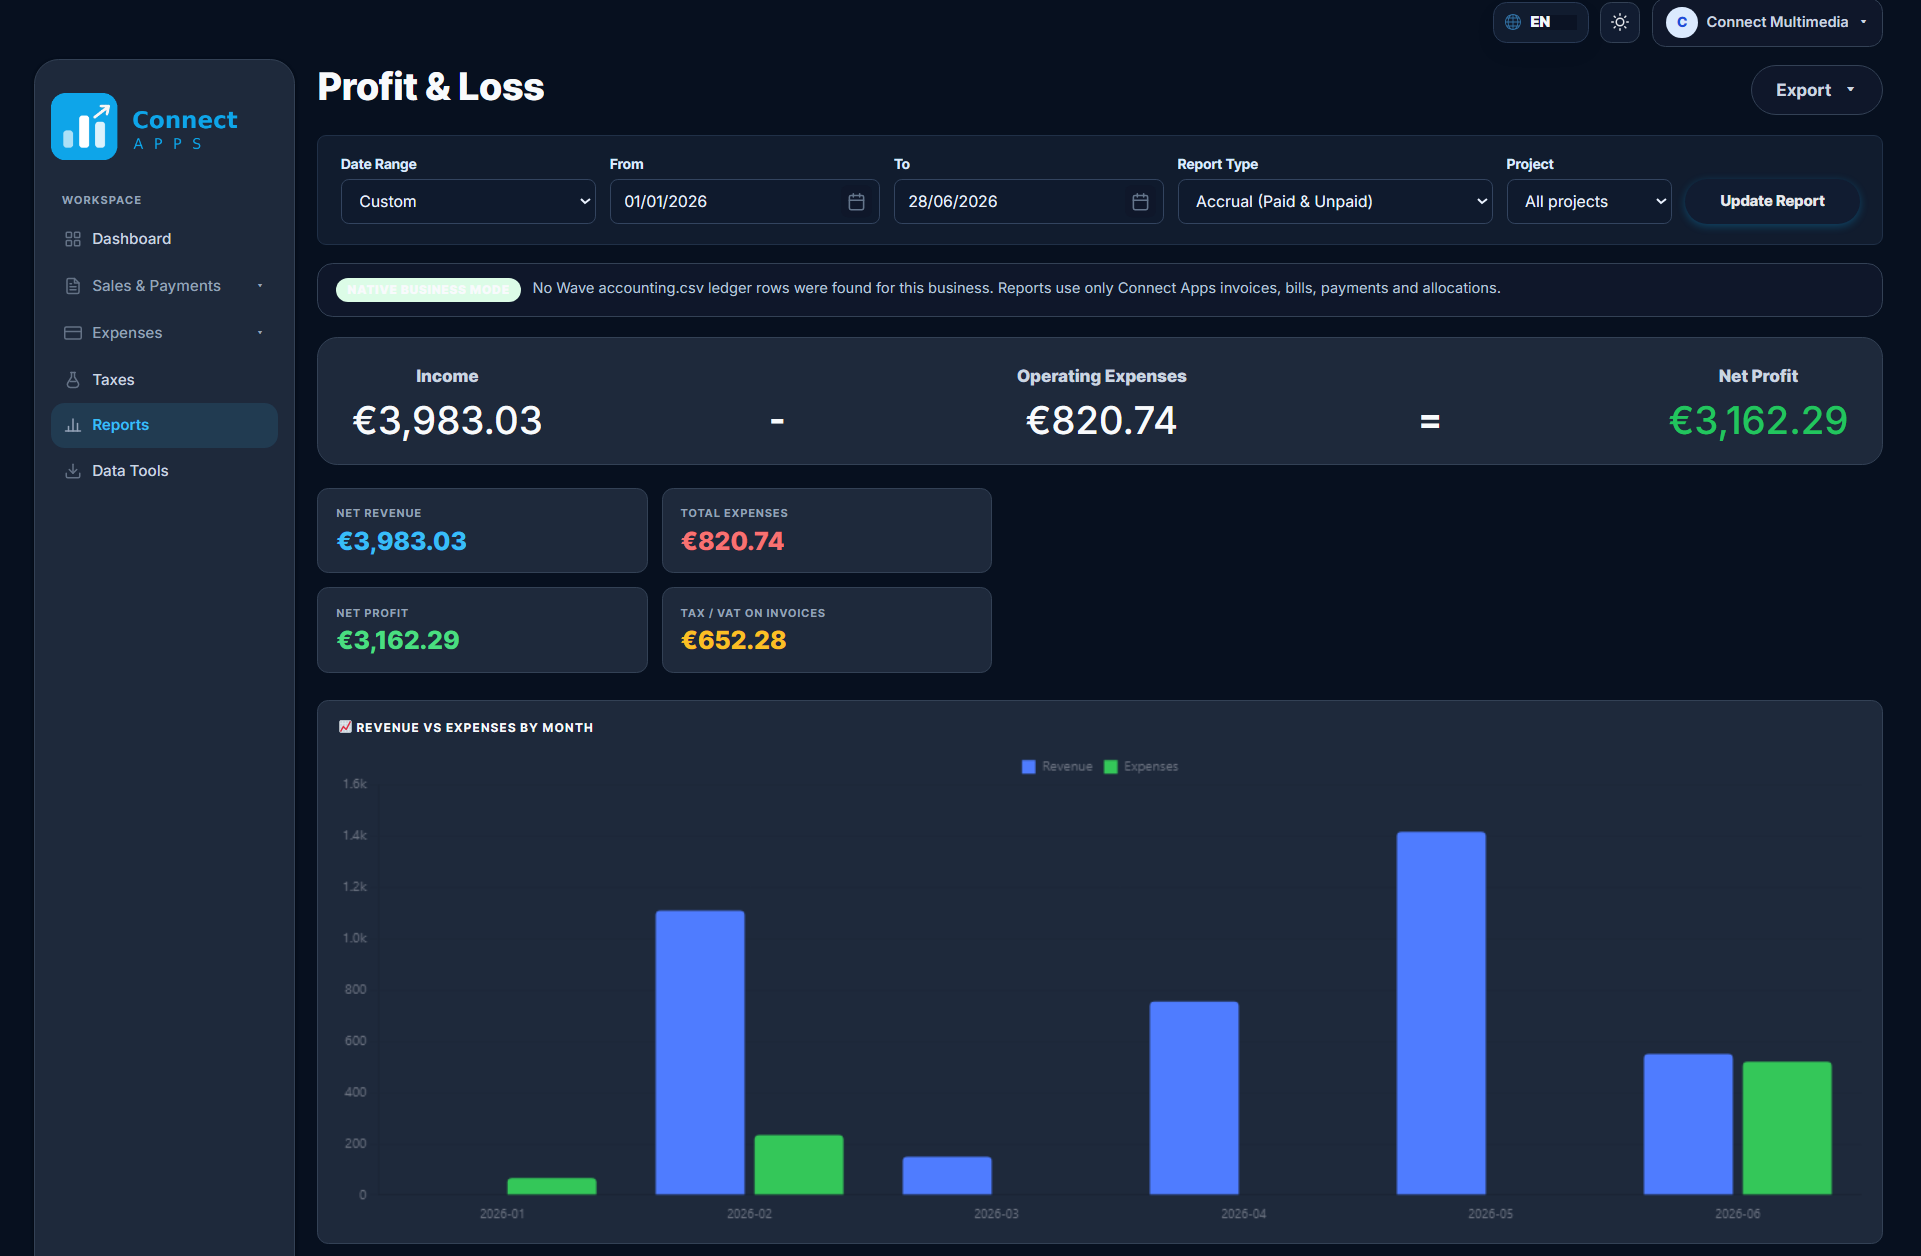Click the 2026-04 revenue bar

click(x=1194, y=1098)
